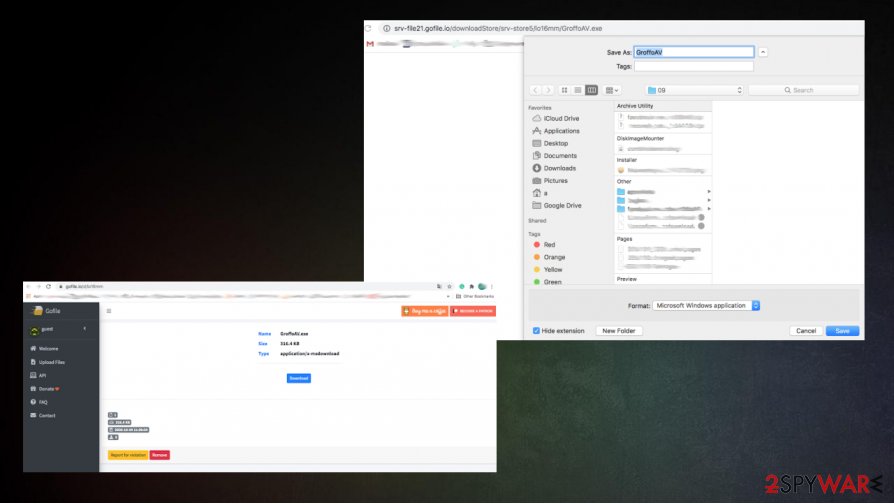
Task: Click the Search field in save dialog
Action: tap(803, 90)
